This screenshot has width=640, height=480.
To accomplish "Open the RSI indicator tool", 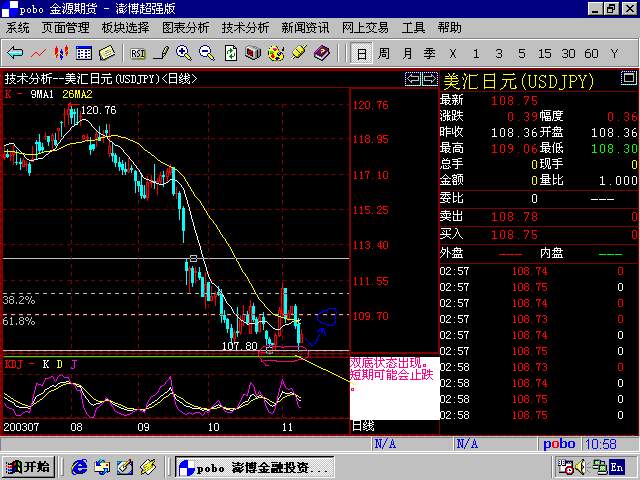I will (138, 53).
